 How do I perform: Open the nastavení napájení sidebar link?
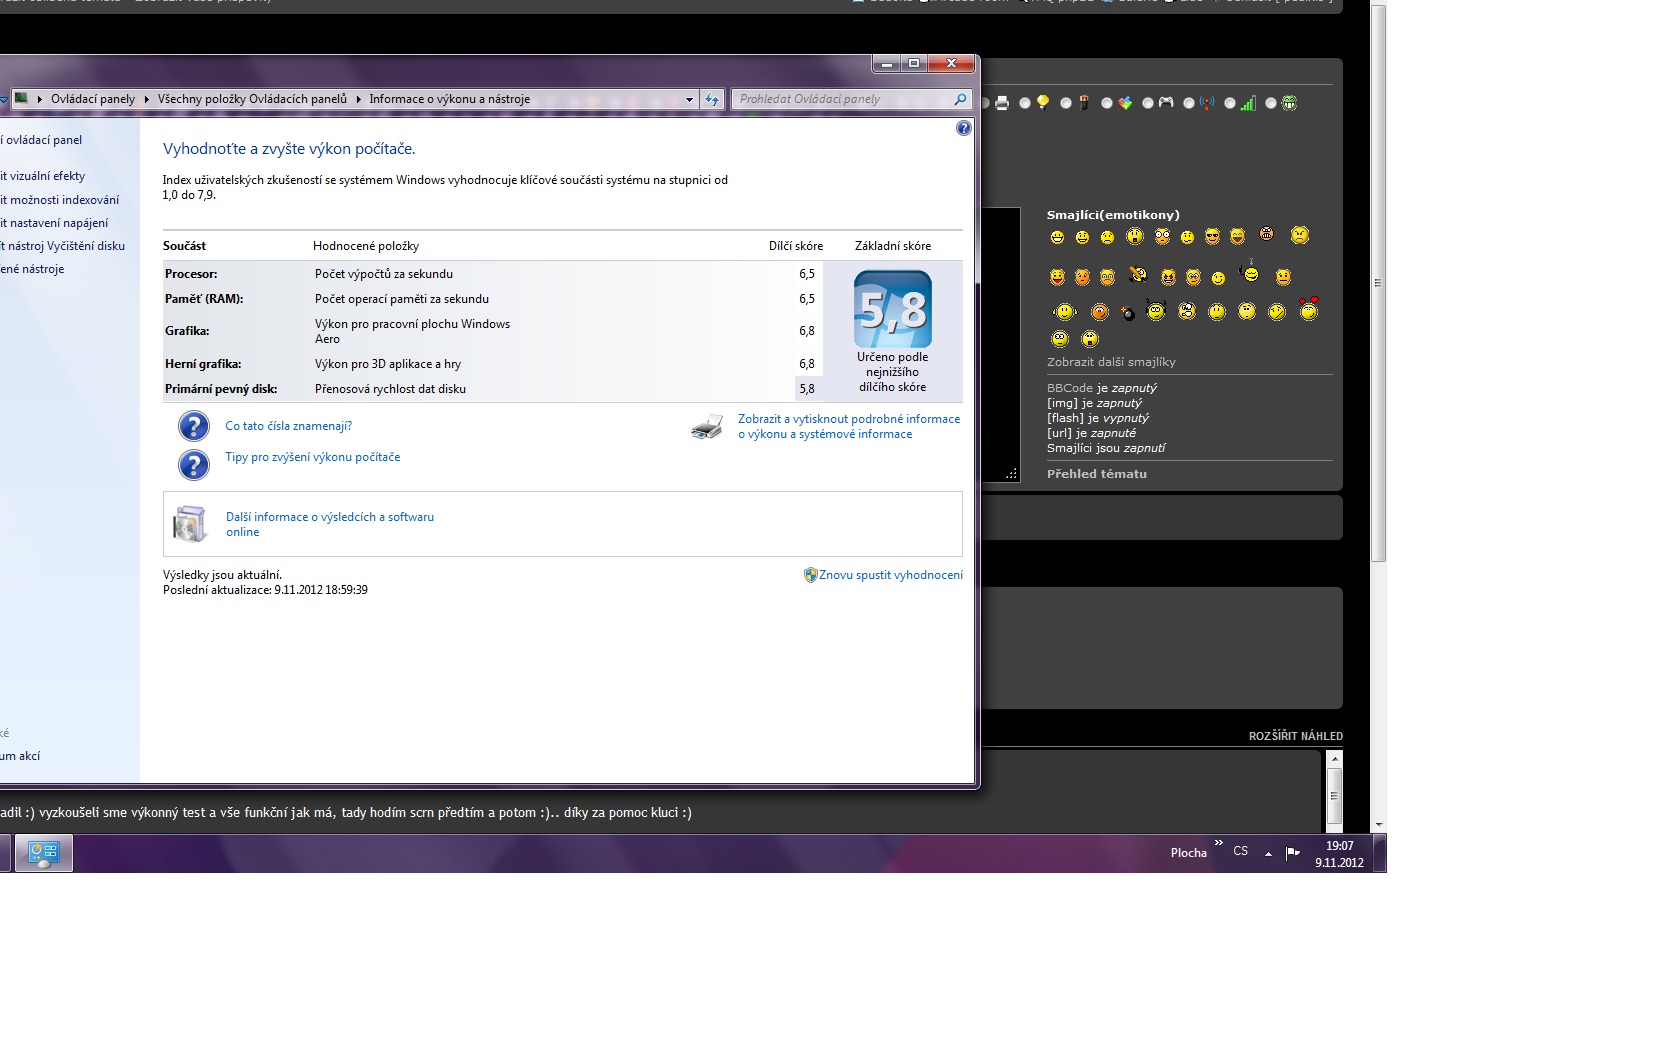click(x=54, y=223)
